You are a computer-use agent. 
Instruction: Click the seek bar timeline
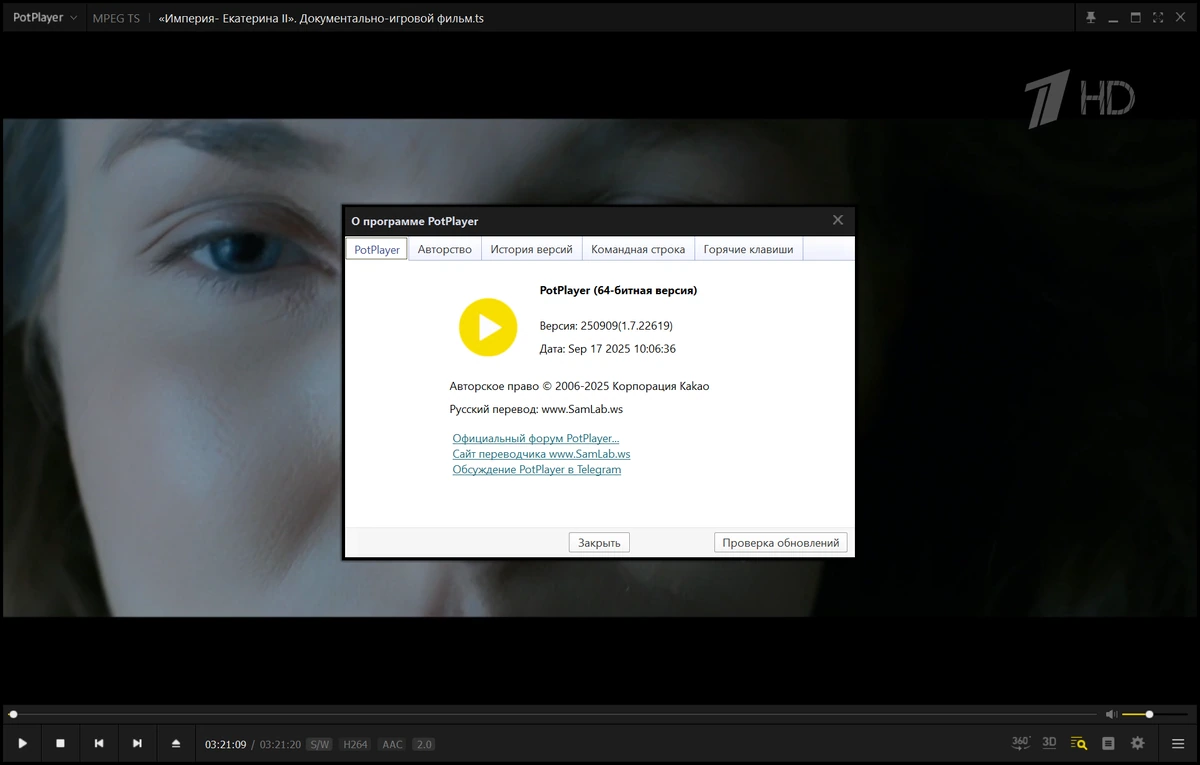553,714
